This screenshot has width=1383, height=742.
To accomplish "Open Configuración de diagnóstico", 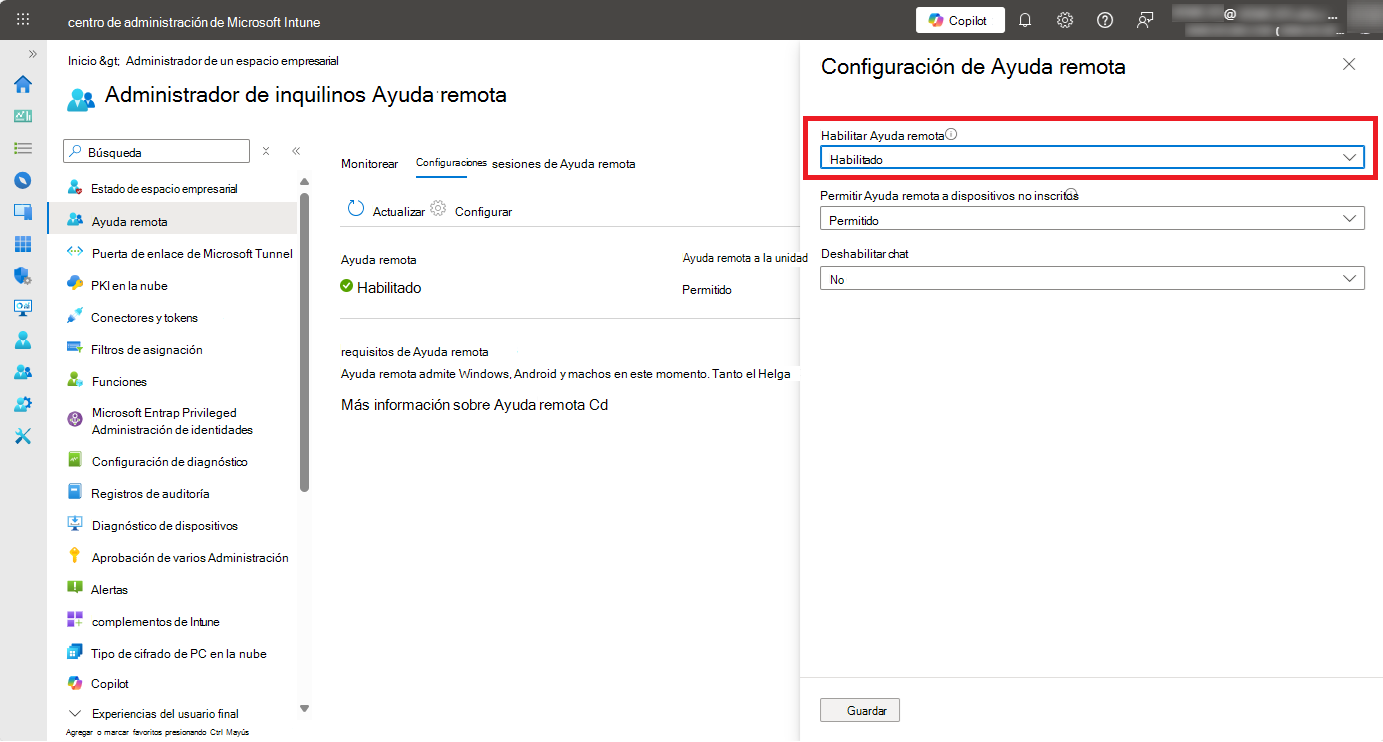I will (172, 461).
